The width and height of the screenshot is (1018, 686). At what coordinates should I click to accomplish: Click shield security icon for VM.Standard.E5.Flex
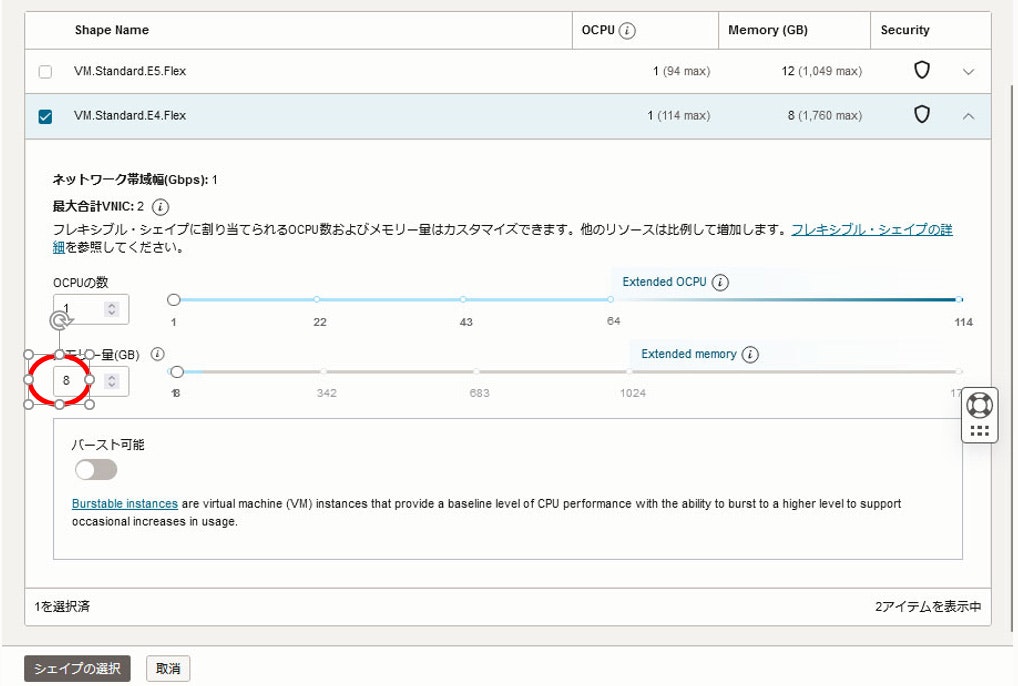tap(922, 70)
